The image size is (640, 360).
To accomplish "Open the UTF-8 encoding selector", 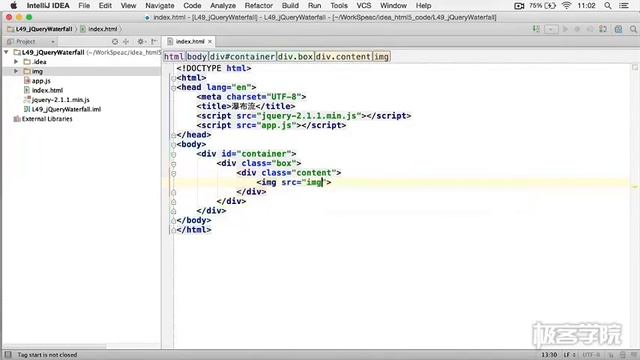I will point(591,355).
